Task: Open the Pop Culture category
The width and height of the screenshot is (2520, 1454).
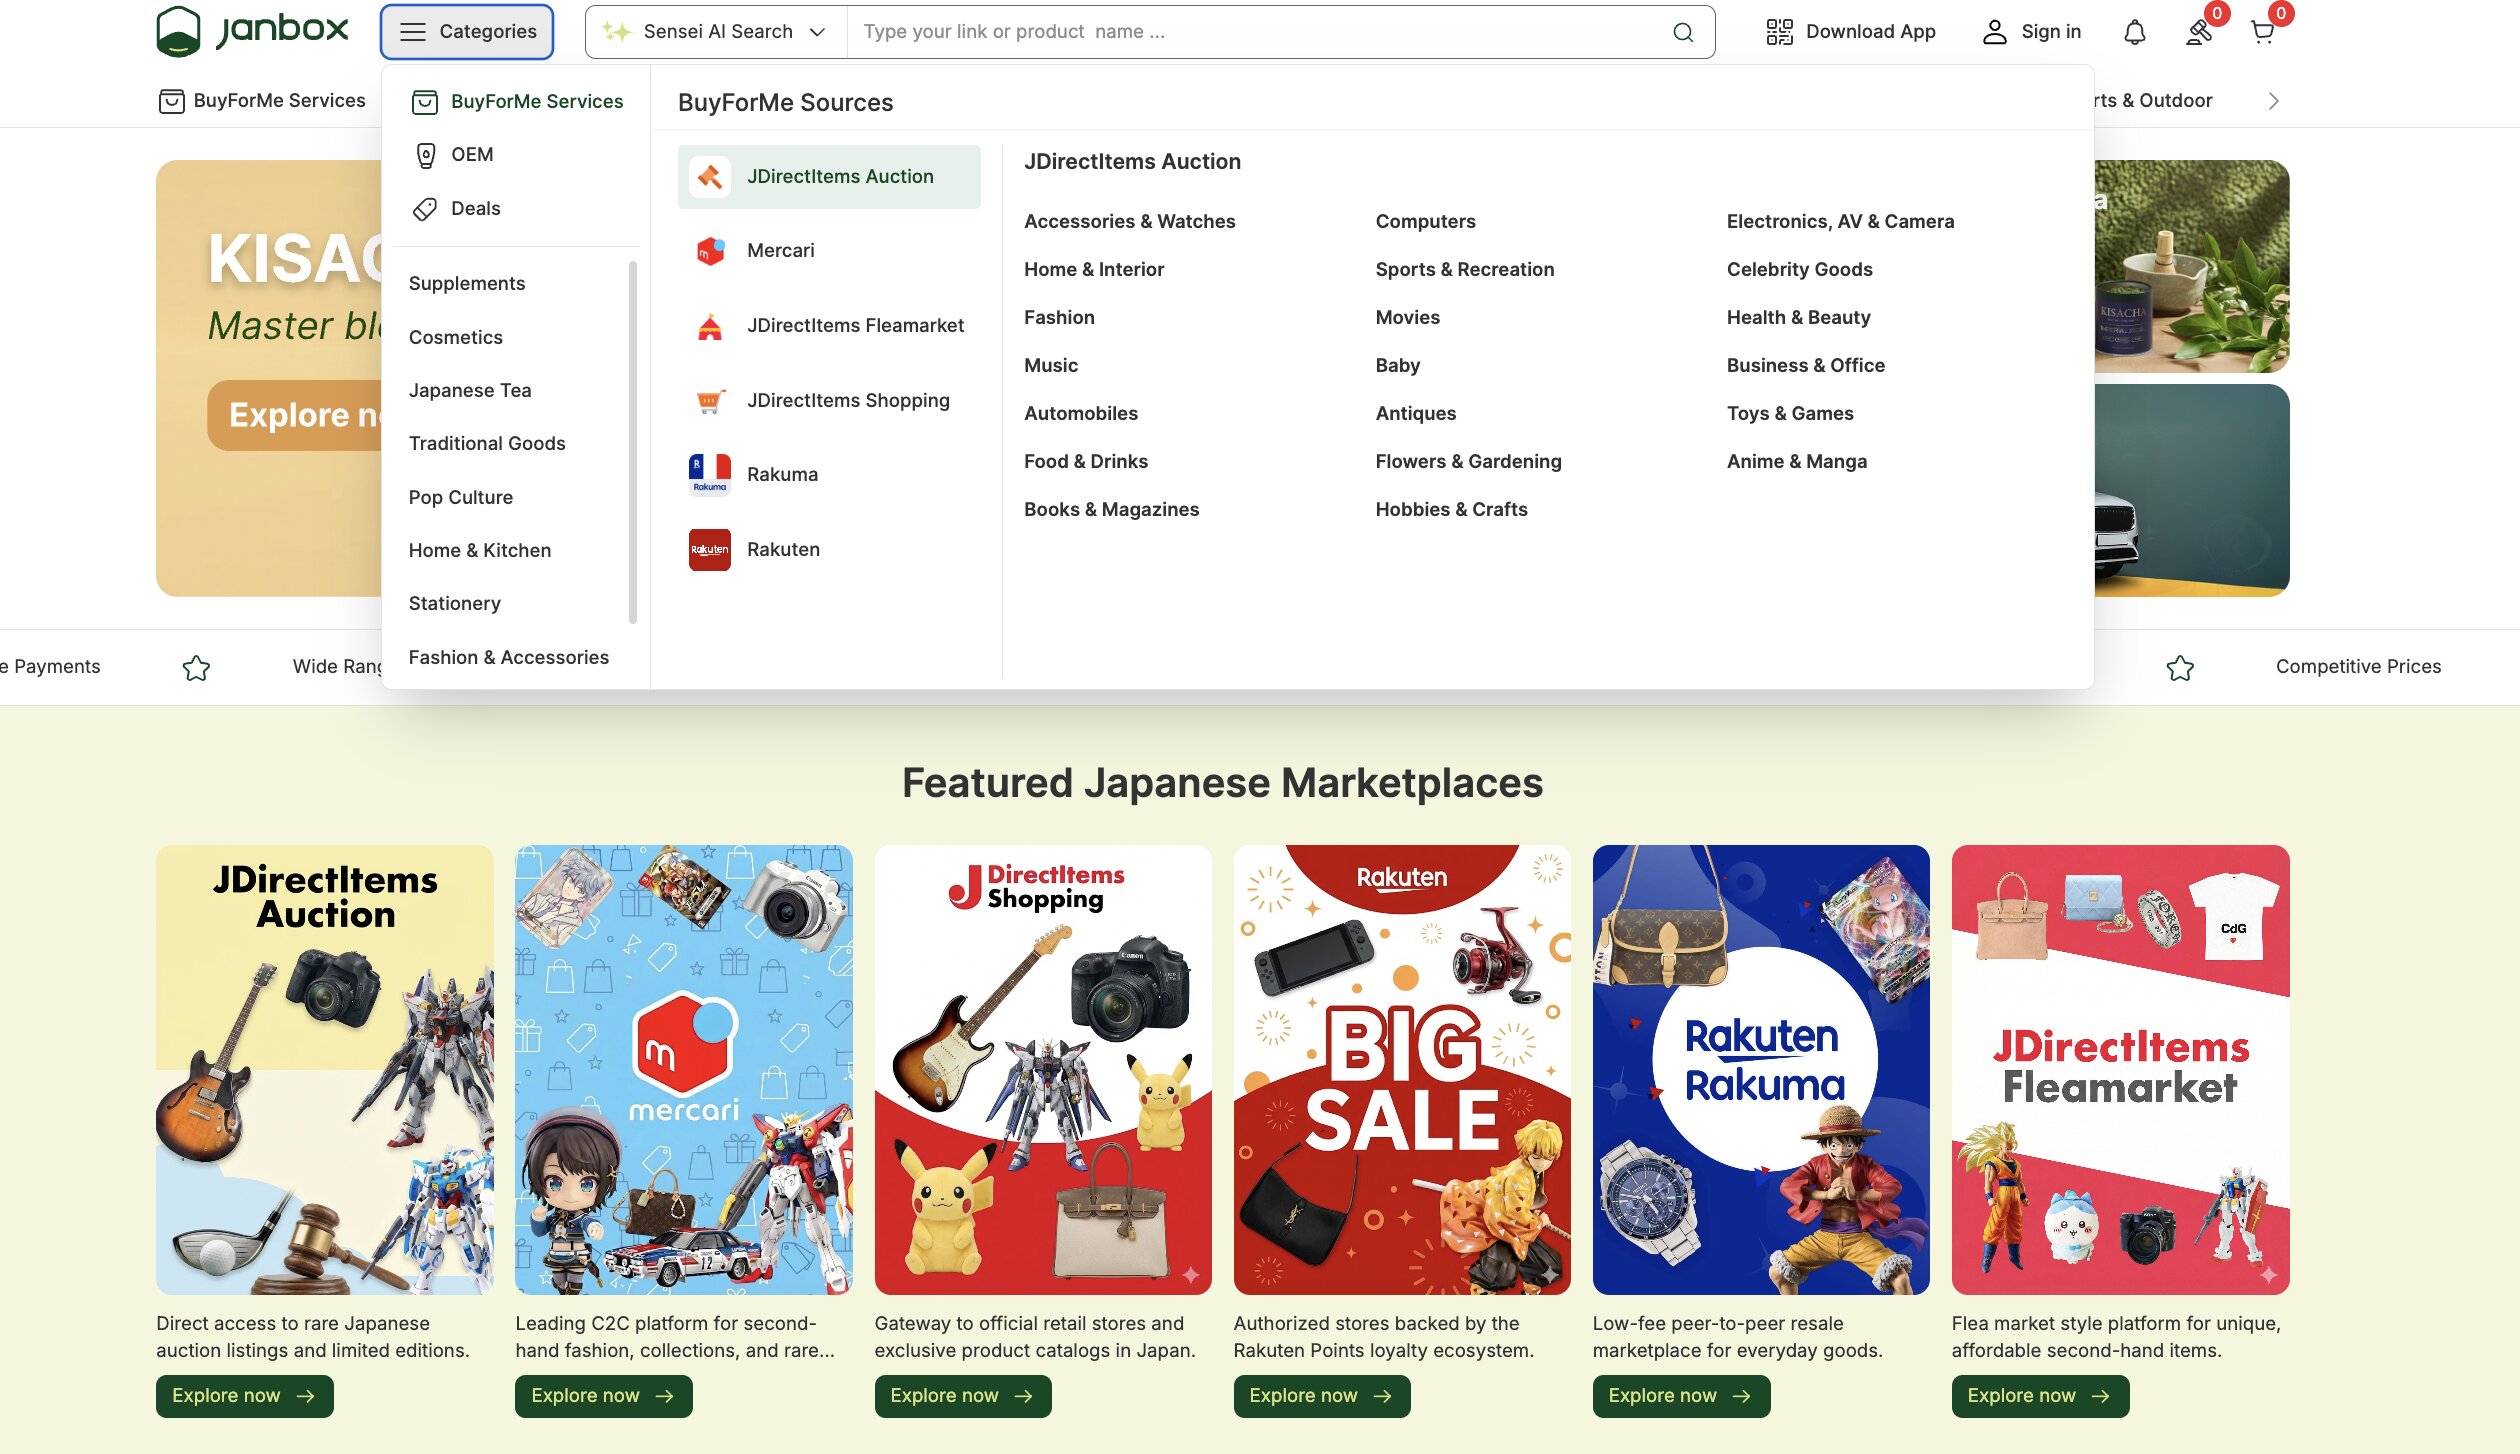Action: (x=461, y=498)
